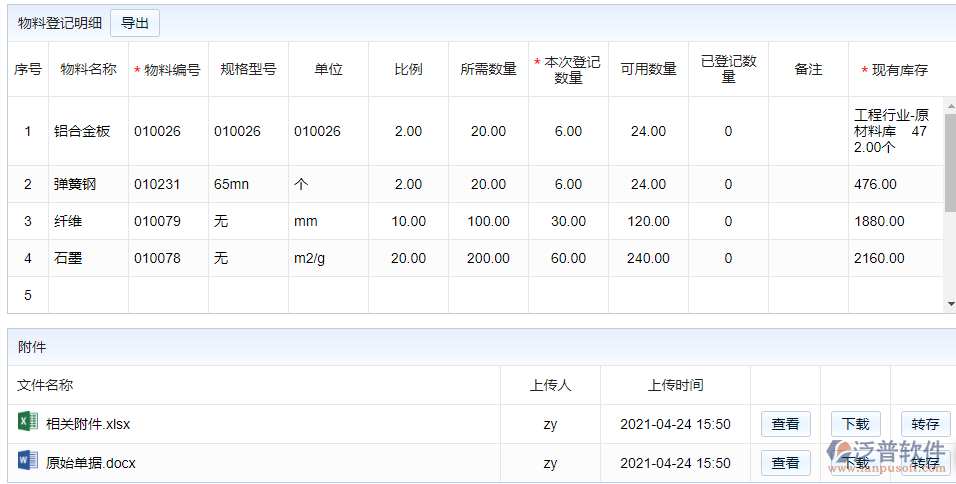This screenshot has height=484, width=956.
Task: Click the 物料名称 column header
Action: pos(88,70)
